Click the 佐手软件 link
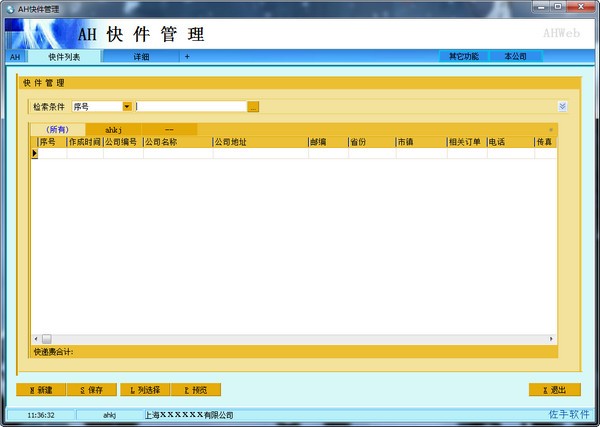The height and width of the screenshot is (427, 600). [569, 414]
